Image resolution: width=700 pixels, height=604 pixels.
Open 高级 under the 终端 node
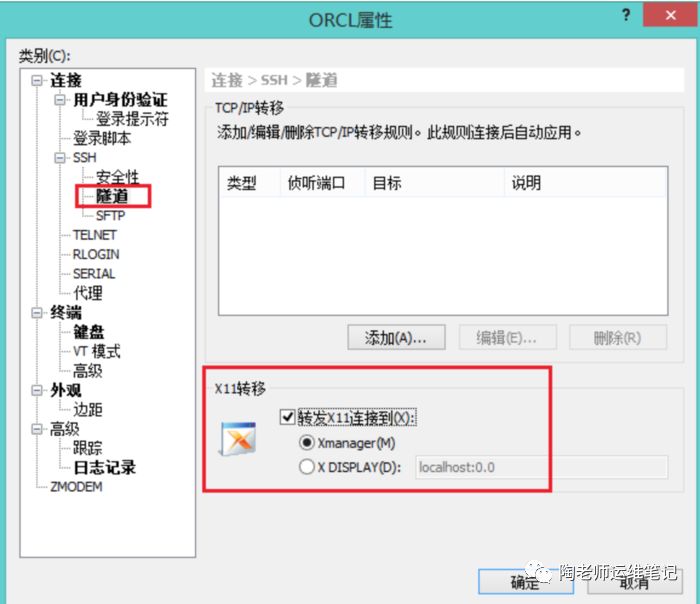click(88, 371)
